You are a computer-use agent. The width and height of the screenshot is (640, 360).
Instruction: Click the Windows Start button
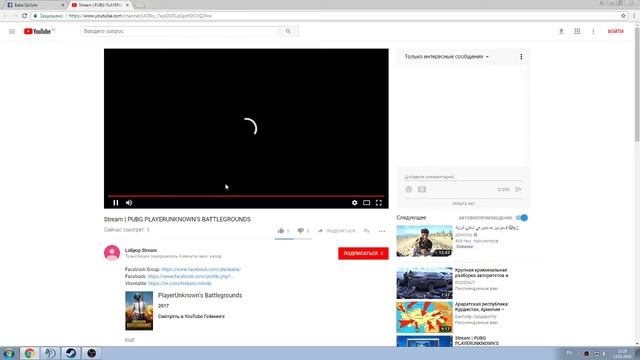tap(9, 353)
